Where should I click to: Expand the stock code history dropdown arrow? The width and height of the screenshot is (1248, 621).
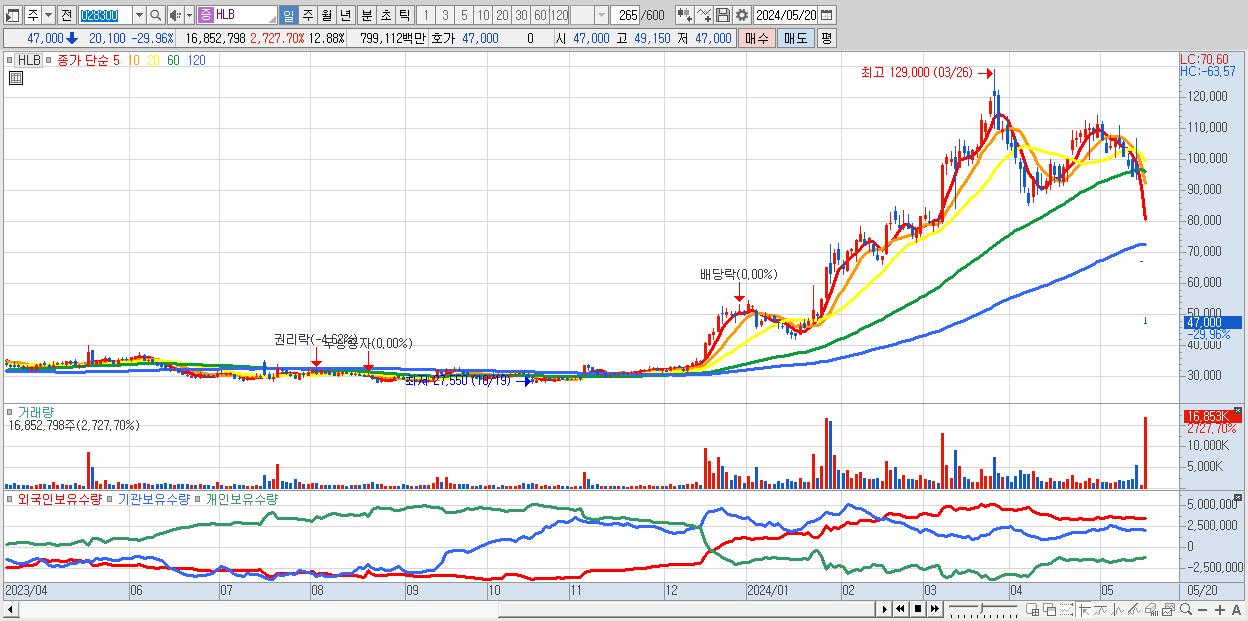click(x=139, y=15)
